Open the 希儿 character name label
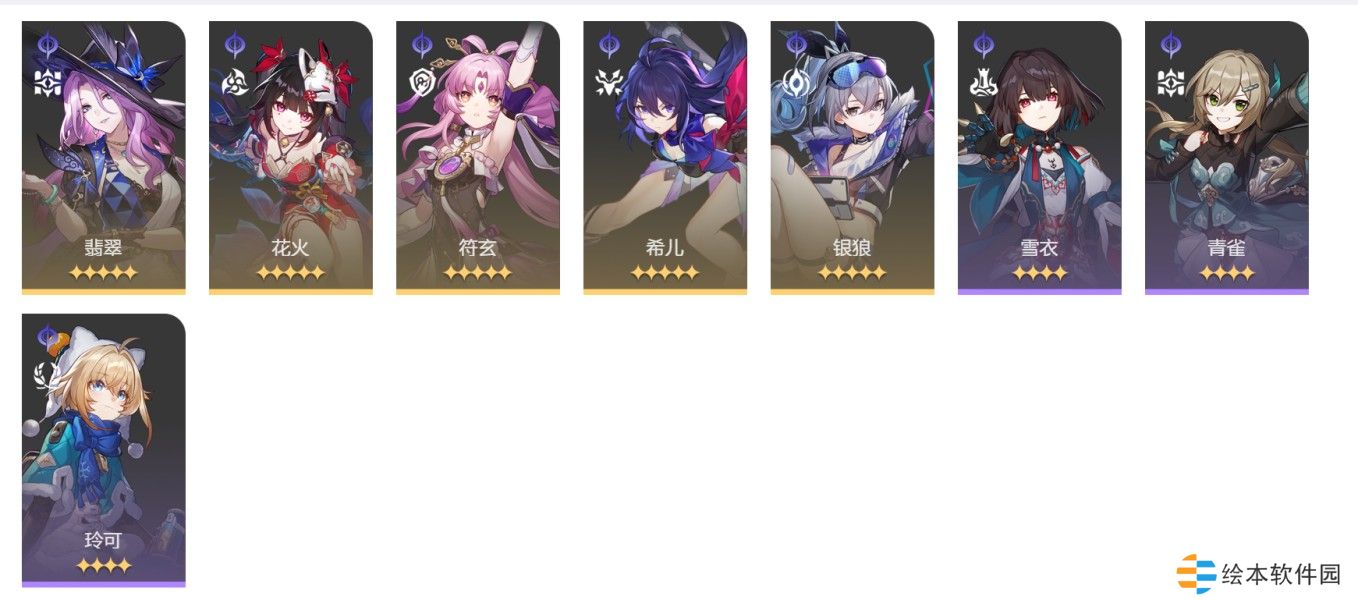This screenshot has width=1358, height=600. (x=665, y=248)
